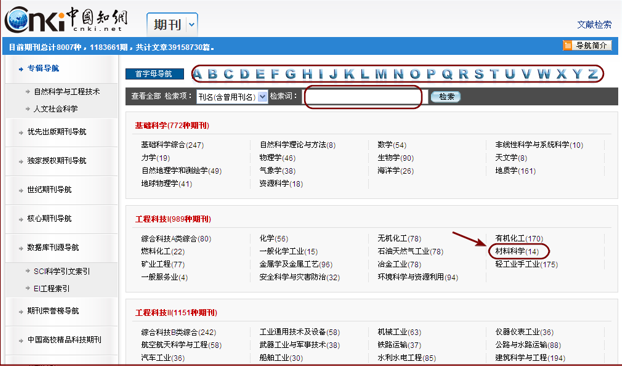The image size is (622, 366).
Task: Pick letter Q in alphabet navigation
Action: (x=447, y=74)
